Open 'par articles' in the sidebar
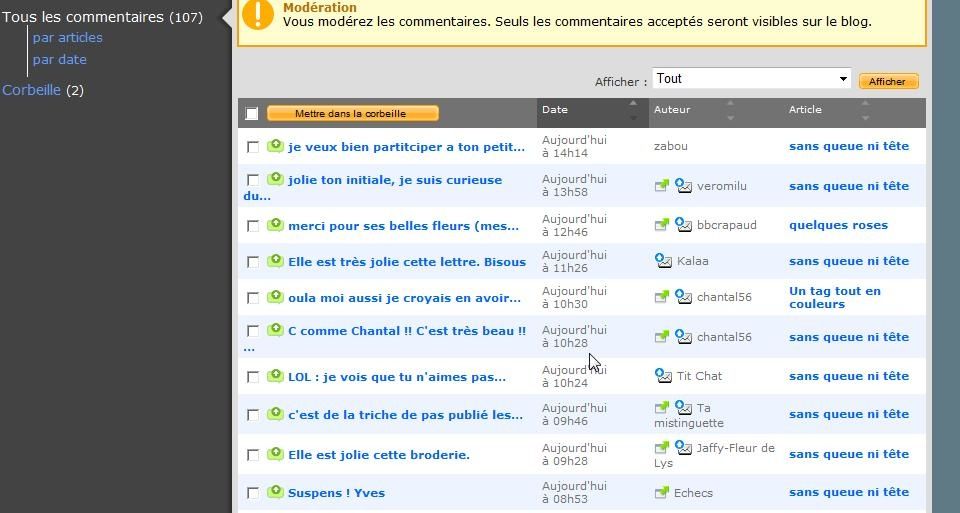Image resolution: width=960 pixels, height=513 pixels. tap(68, 37)
